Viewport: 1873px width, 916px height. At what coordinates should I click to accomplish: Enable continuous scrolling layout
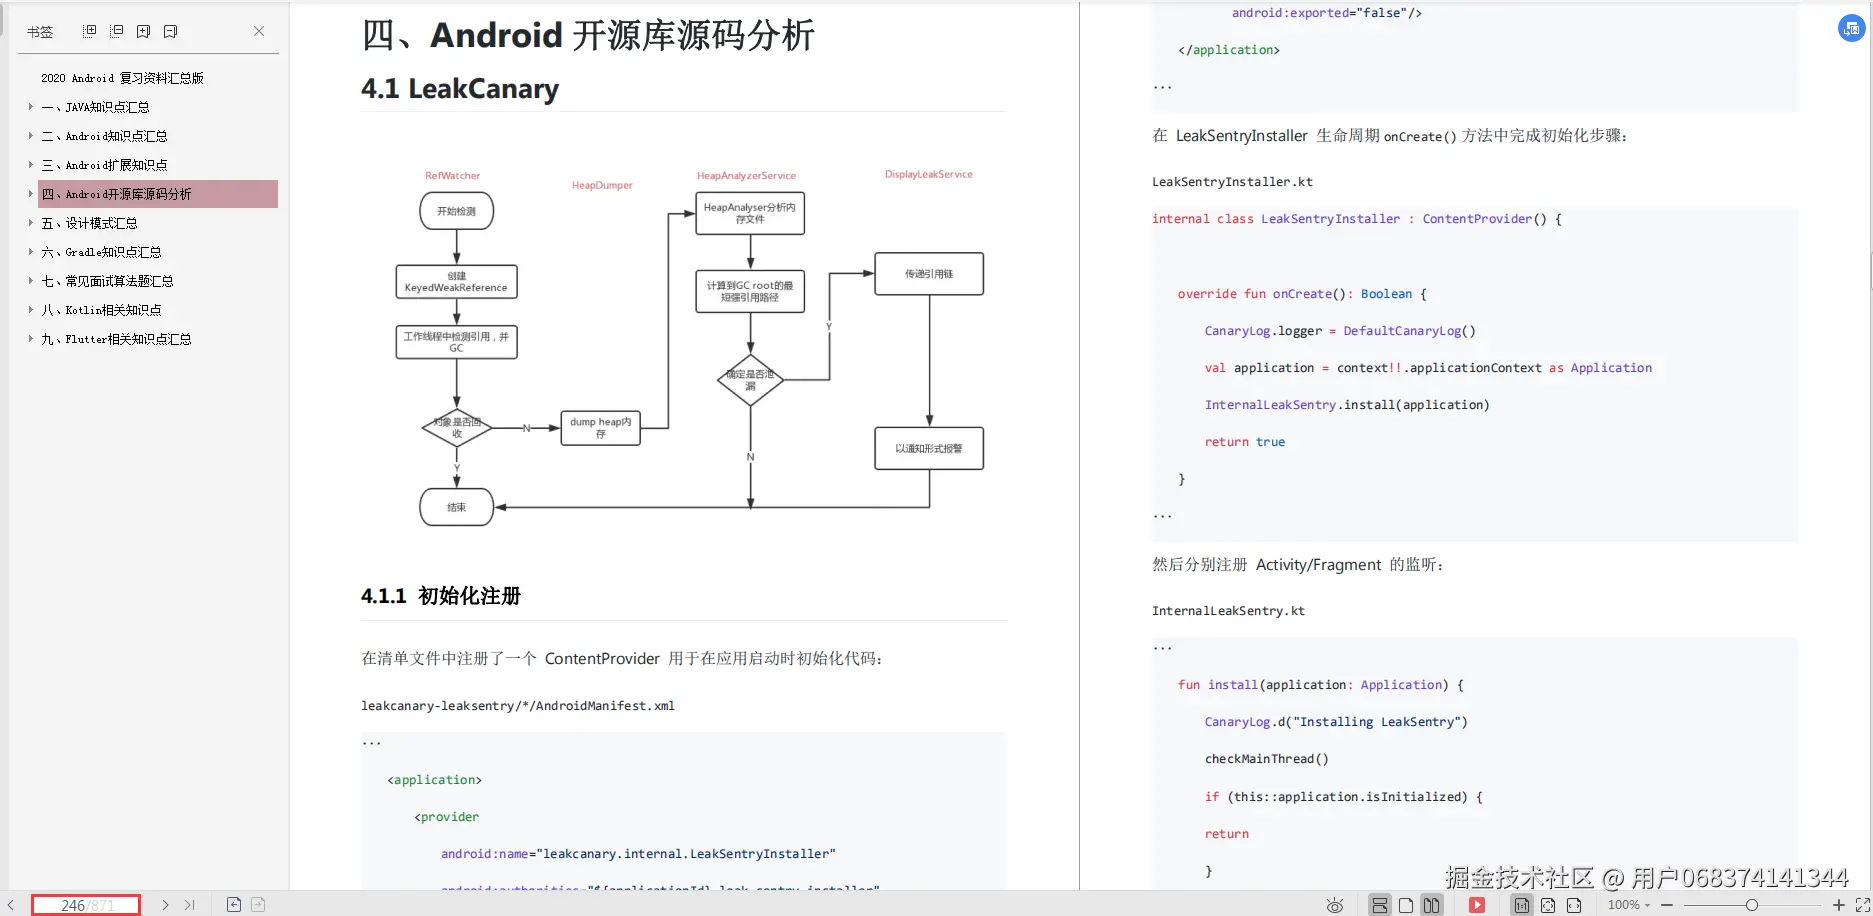1380,905
